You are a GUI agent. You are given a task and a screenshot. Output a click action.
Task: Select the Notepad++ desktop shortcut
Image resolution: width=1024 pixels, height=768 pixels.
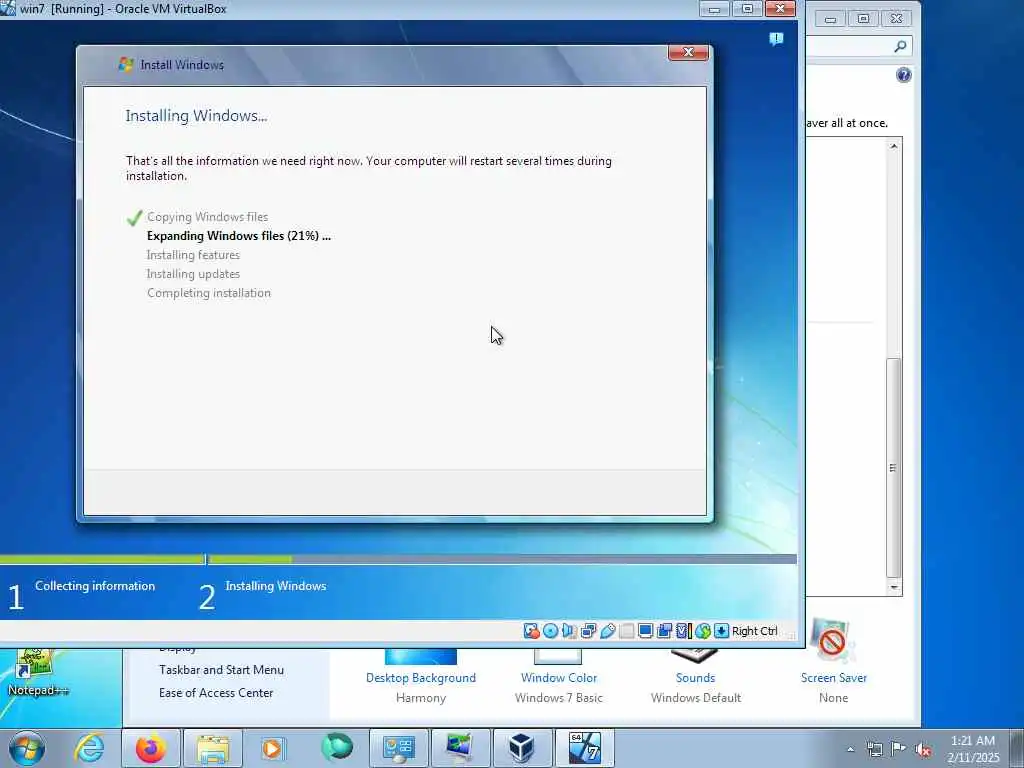36,673
